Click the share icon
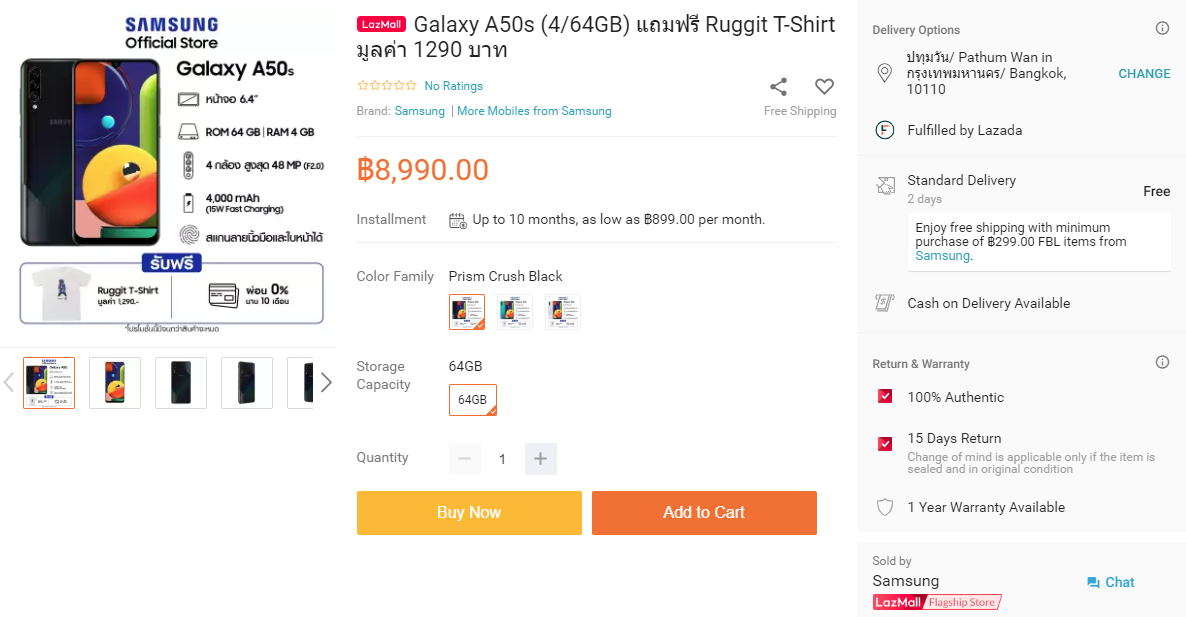This screenshot has height=617, width=1186. [778, 86]
